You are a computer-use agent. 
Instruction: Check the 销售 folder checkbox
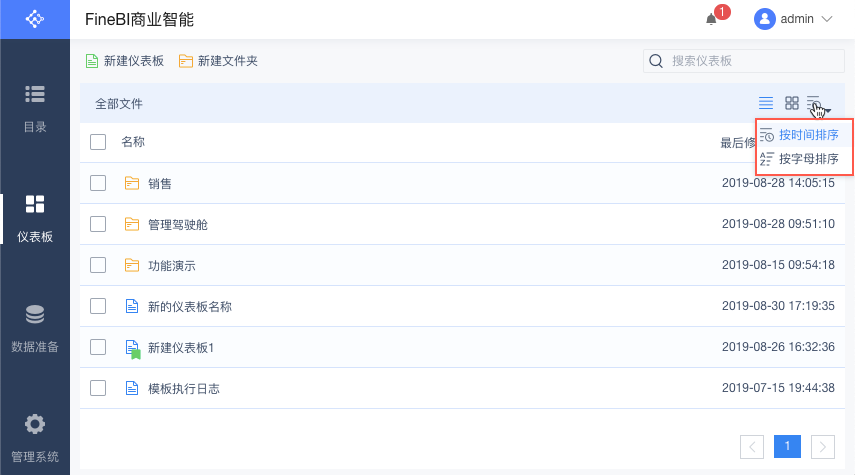tap(98, 183)
